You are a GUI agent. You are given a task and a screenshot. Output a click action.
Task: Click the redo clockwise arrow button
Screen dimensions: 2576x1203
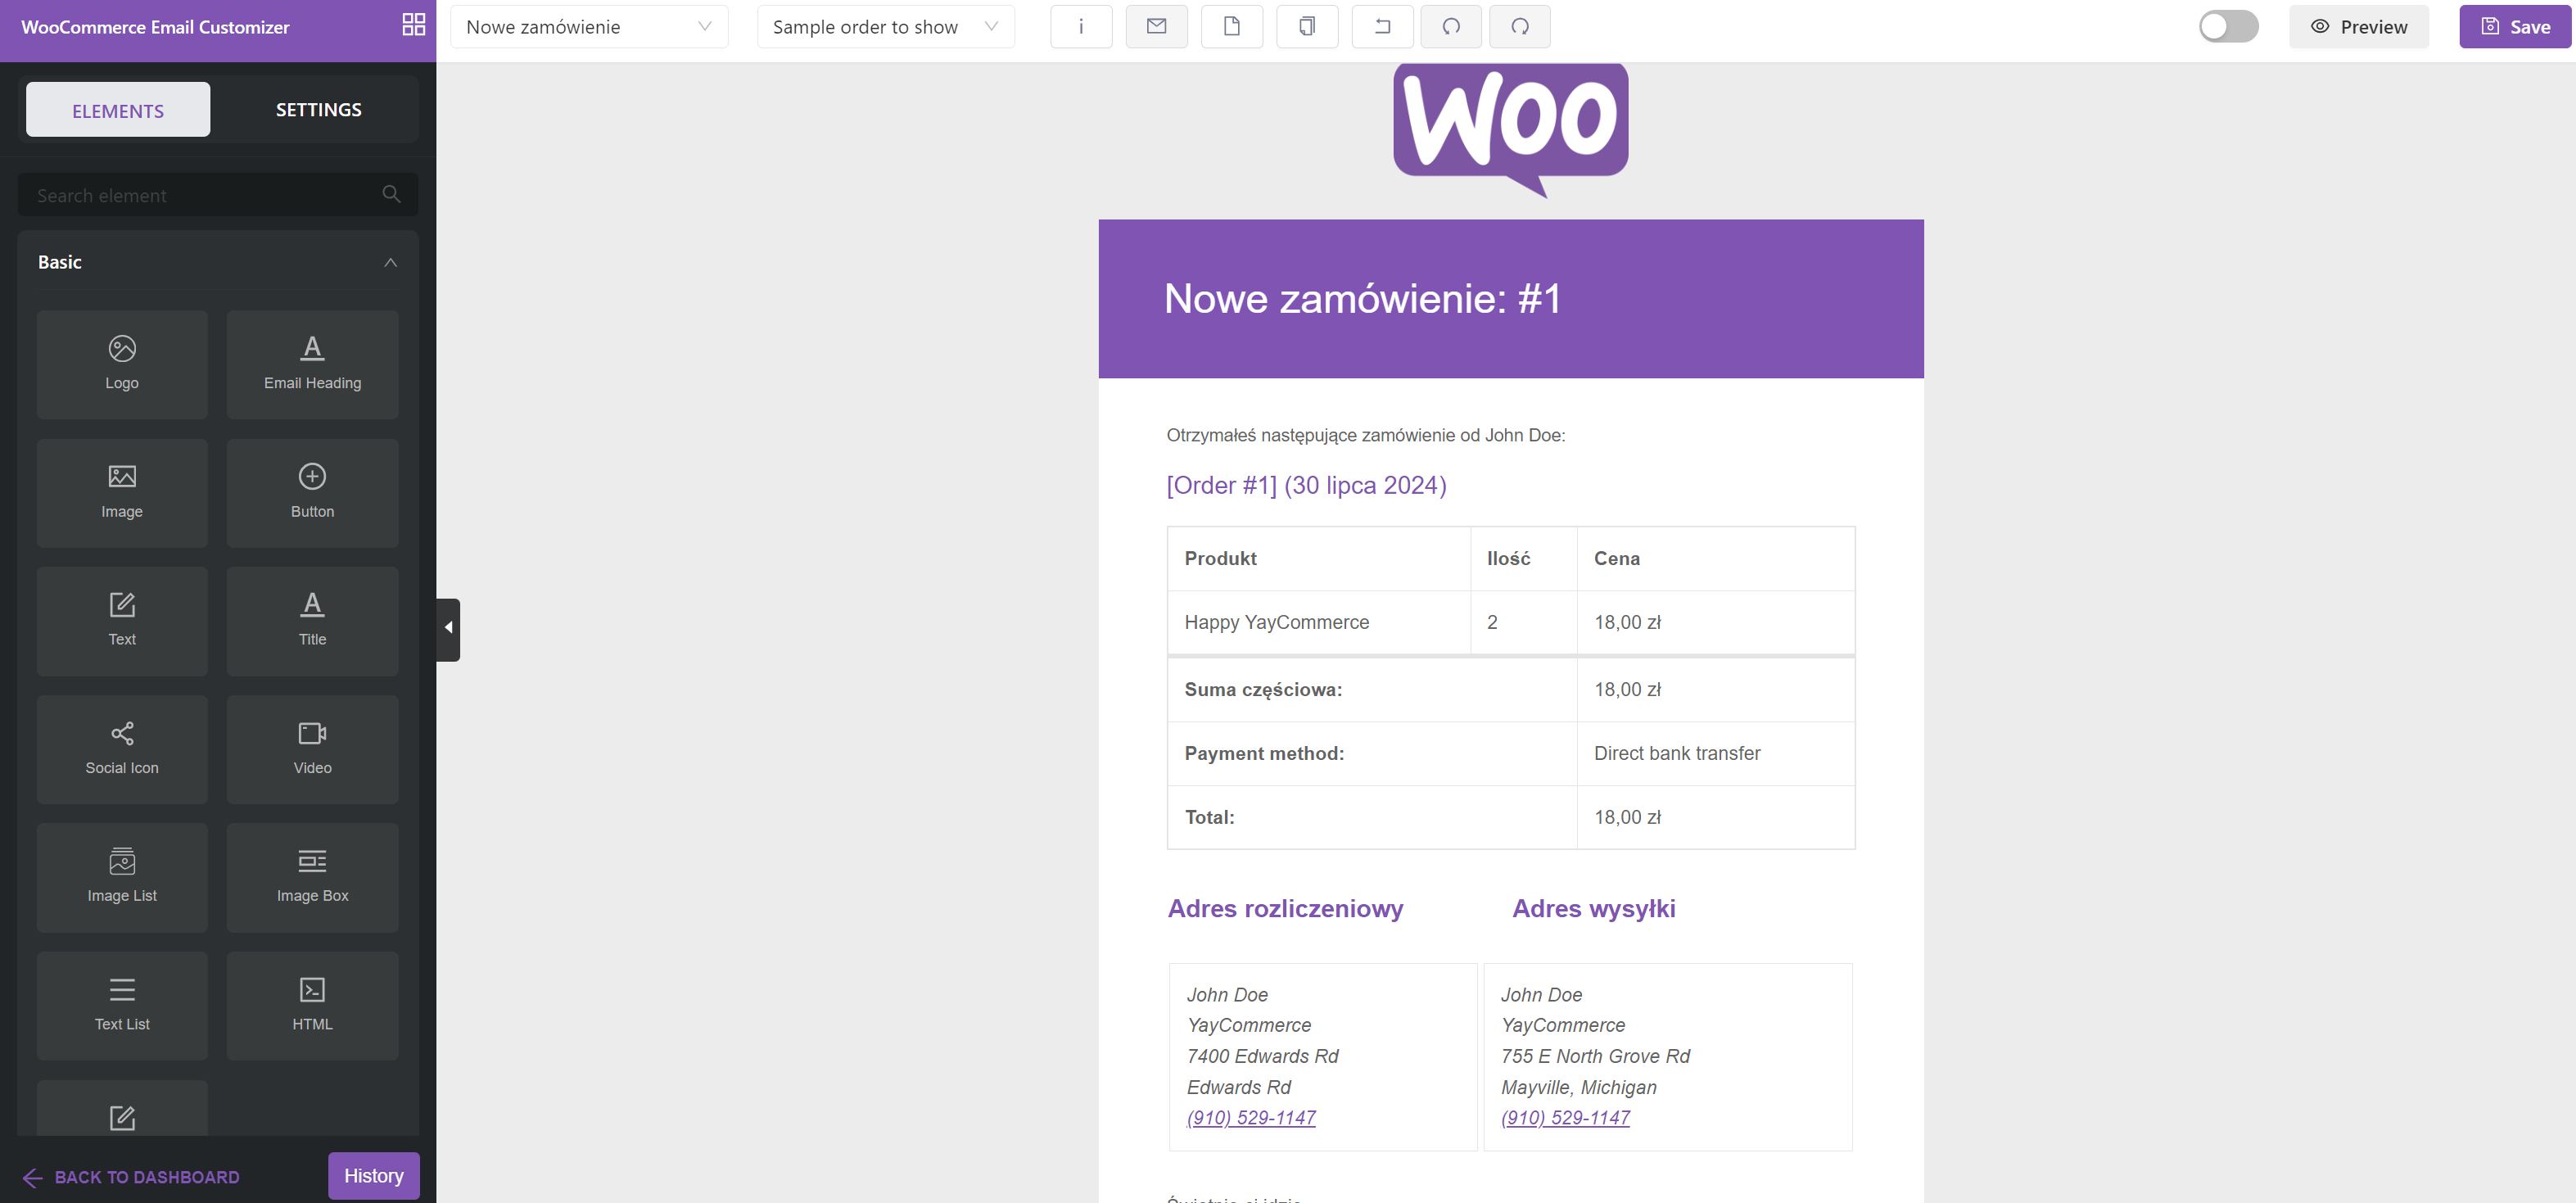[1519, 27]
